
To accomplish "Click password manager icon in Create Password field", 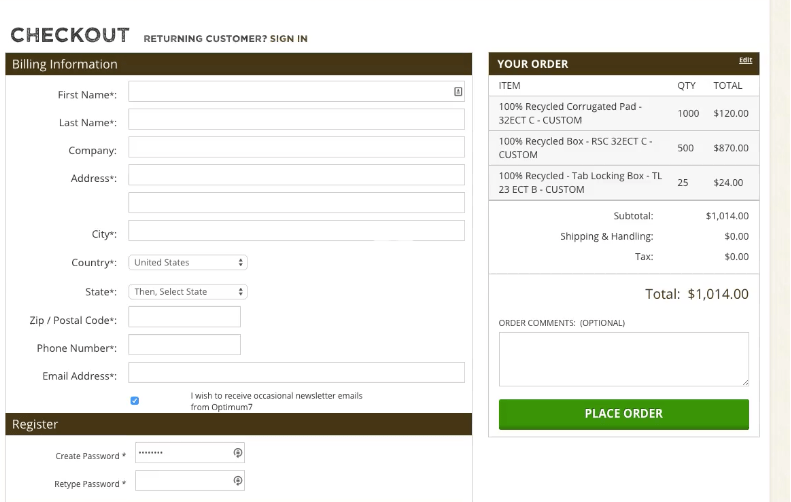I will point(238,453).
